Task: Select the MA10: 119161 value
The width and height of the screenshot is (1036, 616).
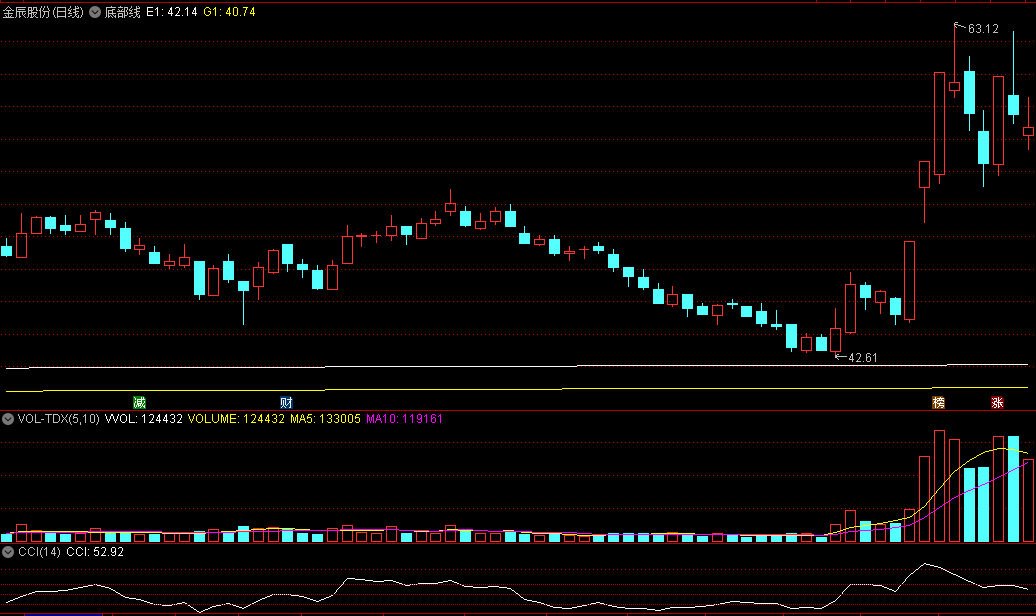Action: tap(404, 419)
